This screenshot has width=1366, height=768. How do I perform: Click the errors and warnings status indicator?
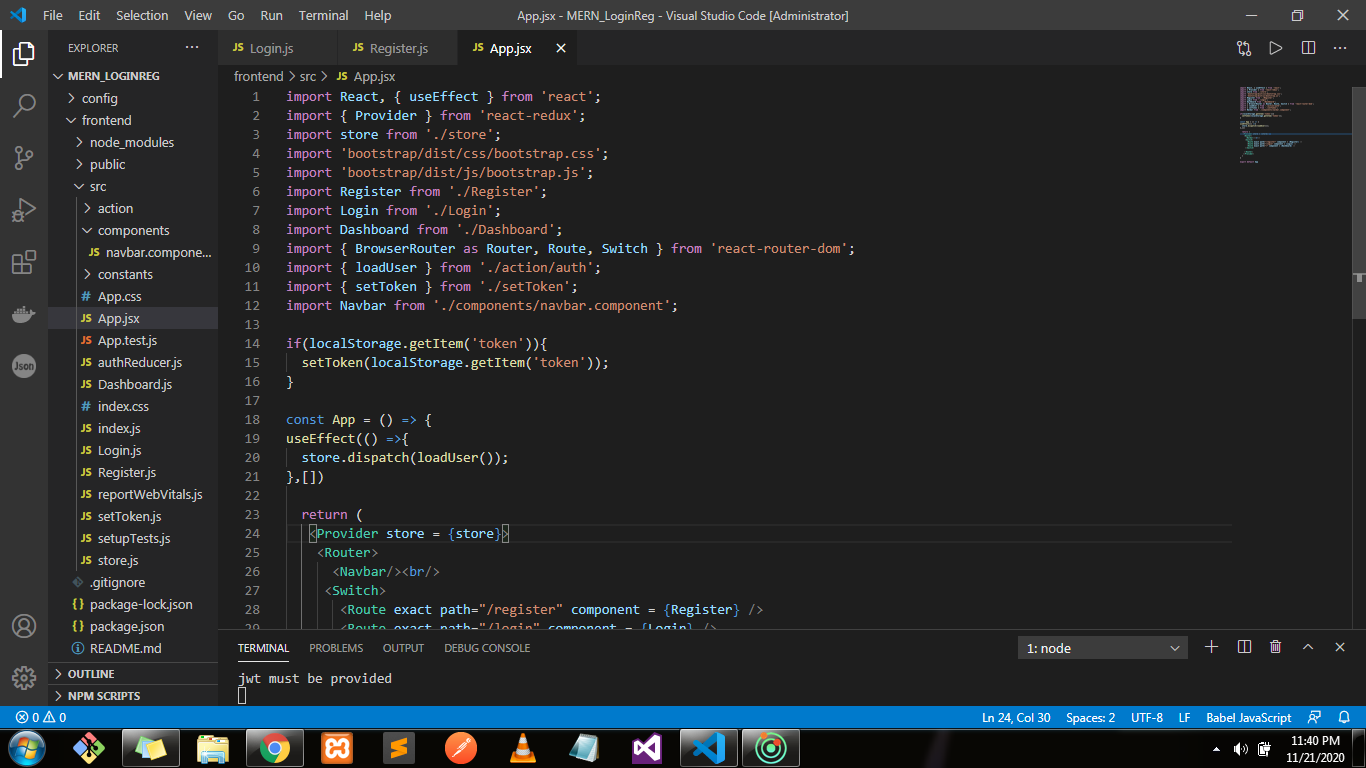41,717
